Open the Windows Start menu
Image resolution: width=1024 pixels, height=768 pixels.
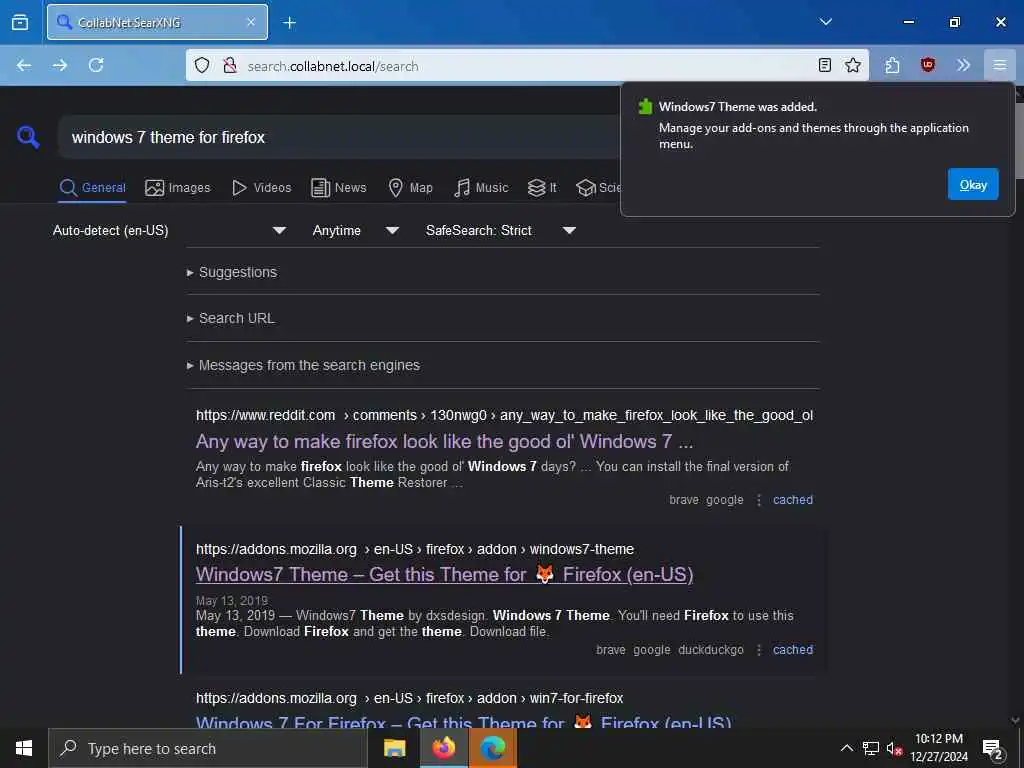(x=24, y=748)
